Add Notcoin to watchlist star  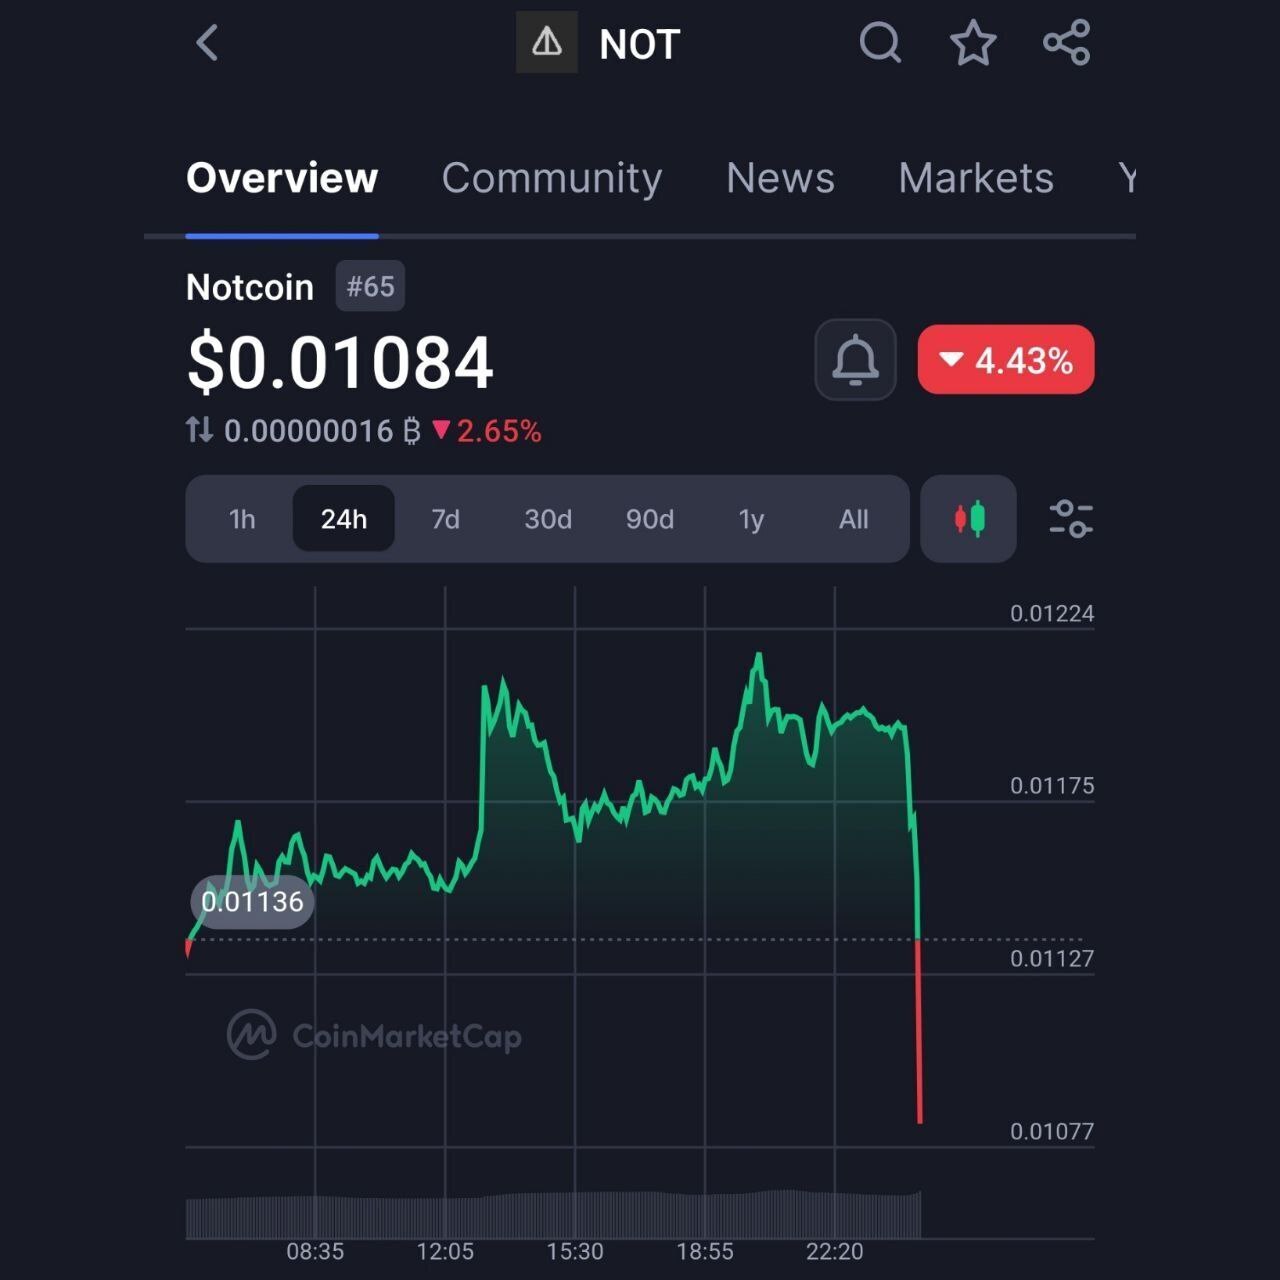pos(973,43)
